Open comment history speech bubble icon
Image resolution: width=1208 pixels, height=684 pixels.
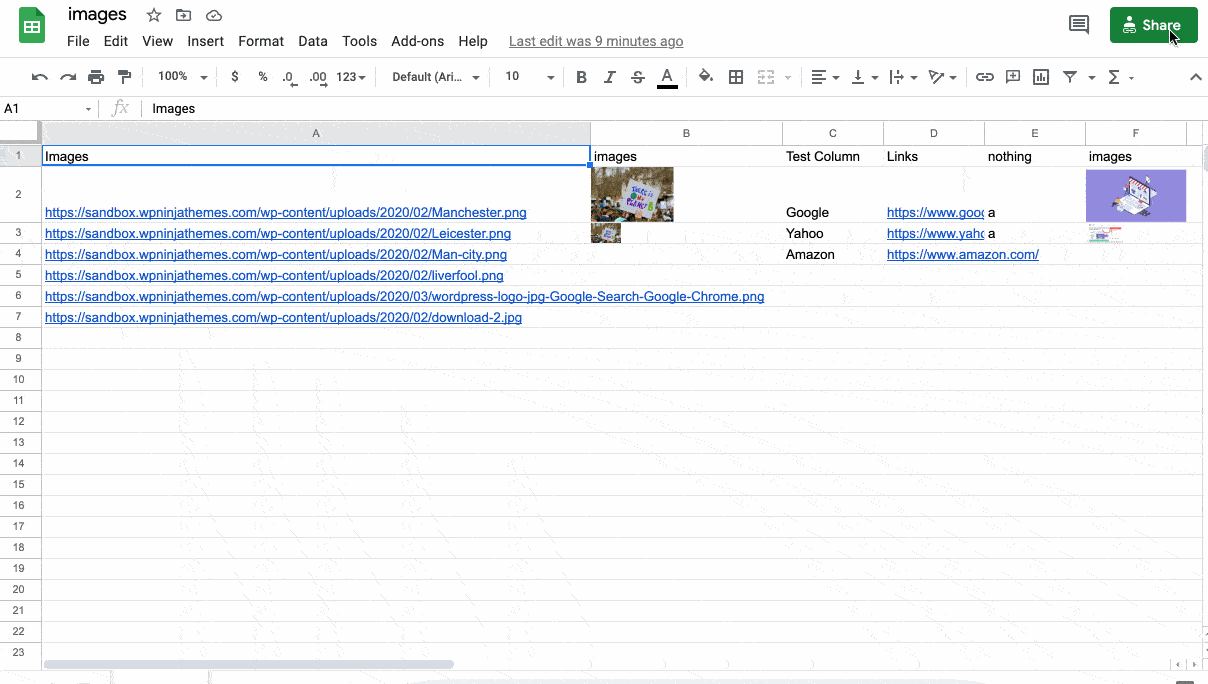tap(1079, 25)
